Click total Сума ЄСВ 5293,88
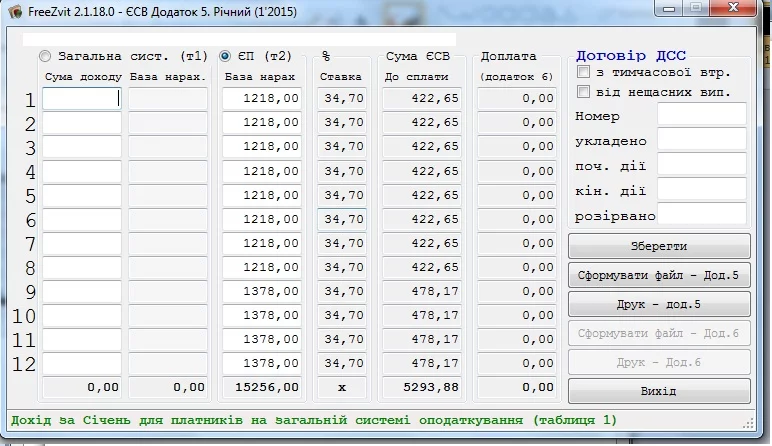 point(422,387)
